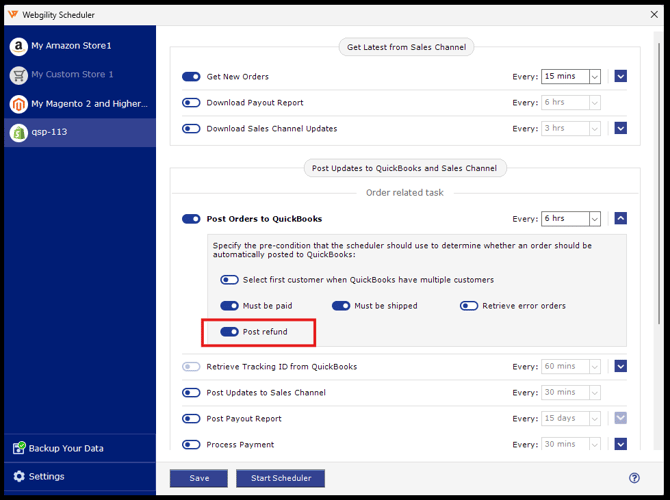Open help via question mark icon
This screenshot has width=670, height=500.
tap(634, 478)
